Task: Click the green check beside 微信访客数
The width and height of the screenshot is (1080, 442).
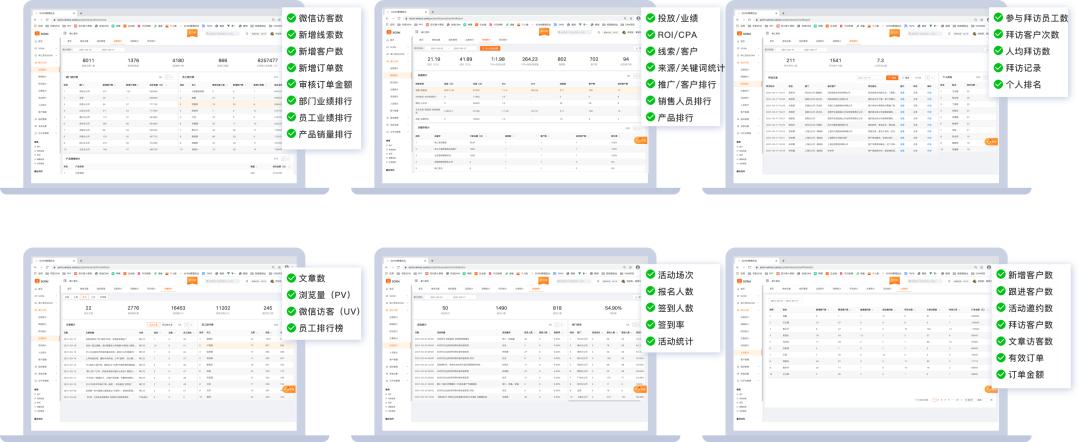Action: (291, 18)
